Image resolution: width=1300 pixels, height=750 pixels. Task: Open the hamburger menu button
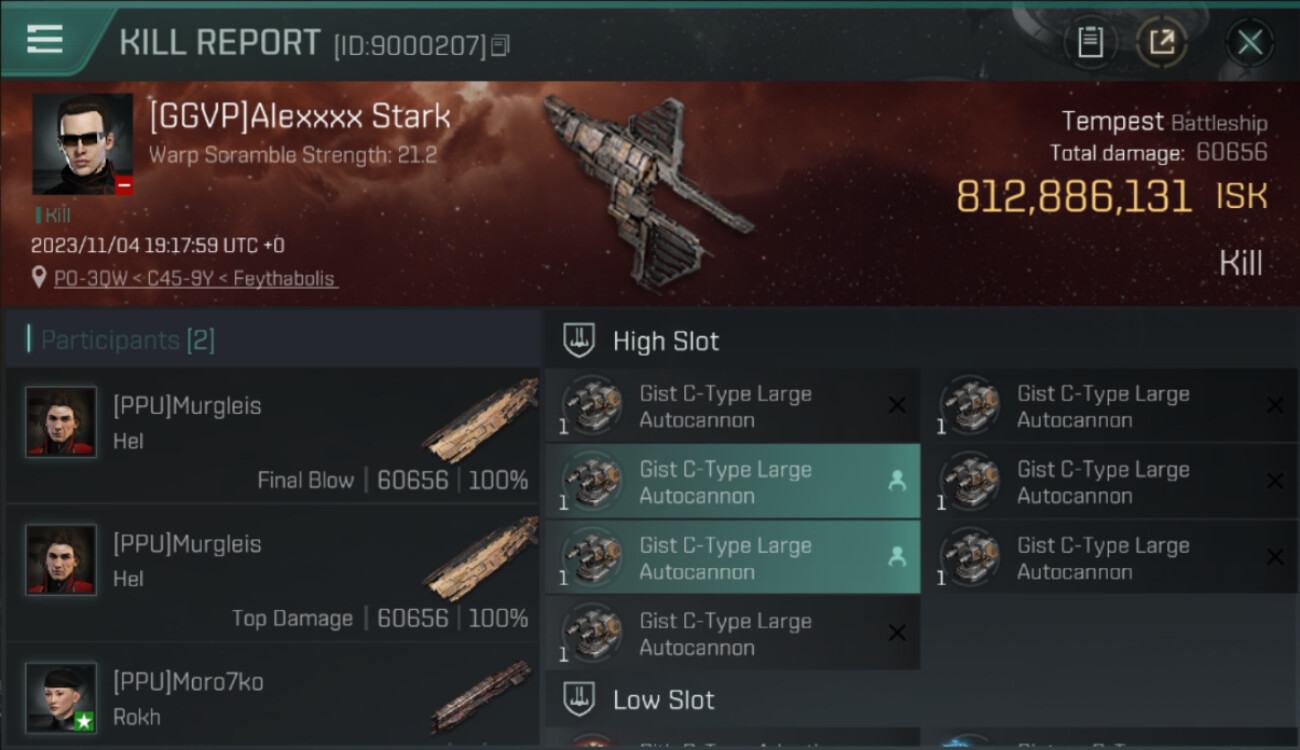tap(45, 40)
